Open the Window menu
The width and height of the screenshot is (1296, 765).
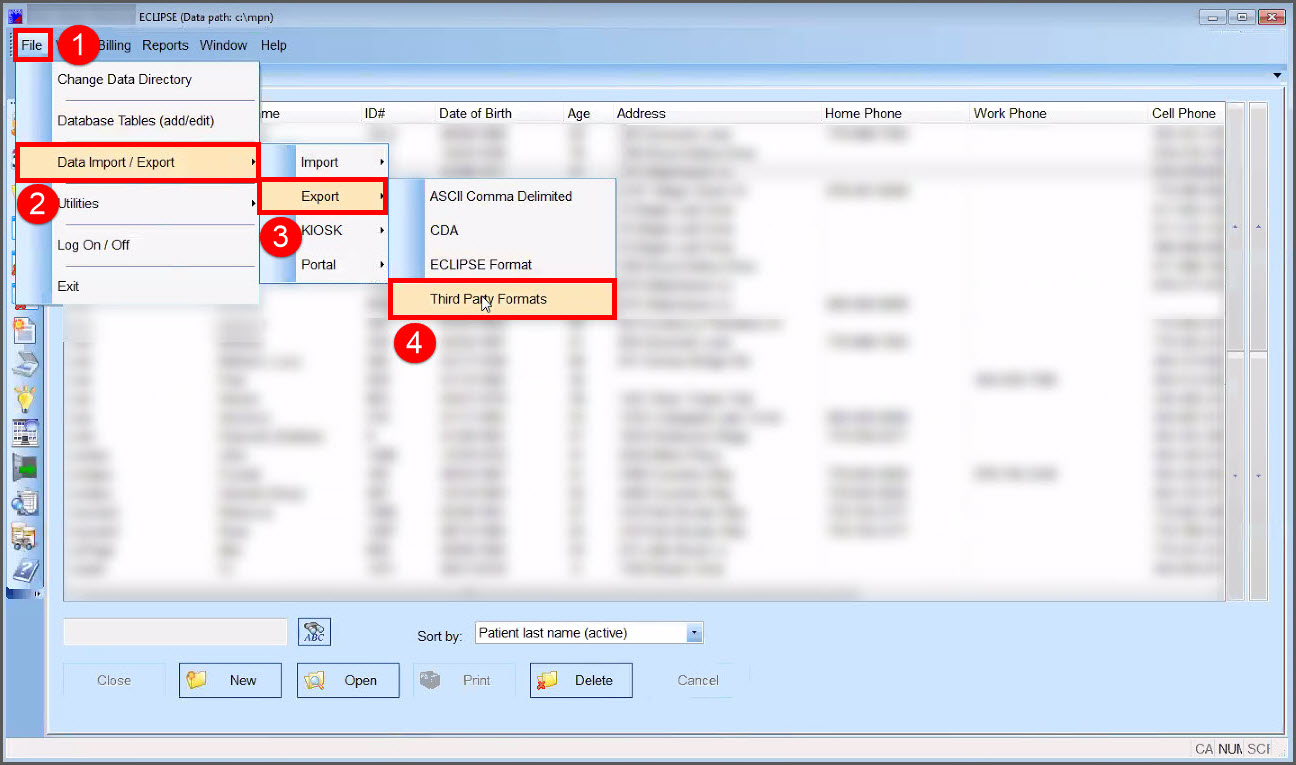(223, 45)
